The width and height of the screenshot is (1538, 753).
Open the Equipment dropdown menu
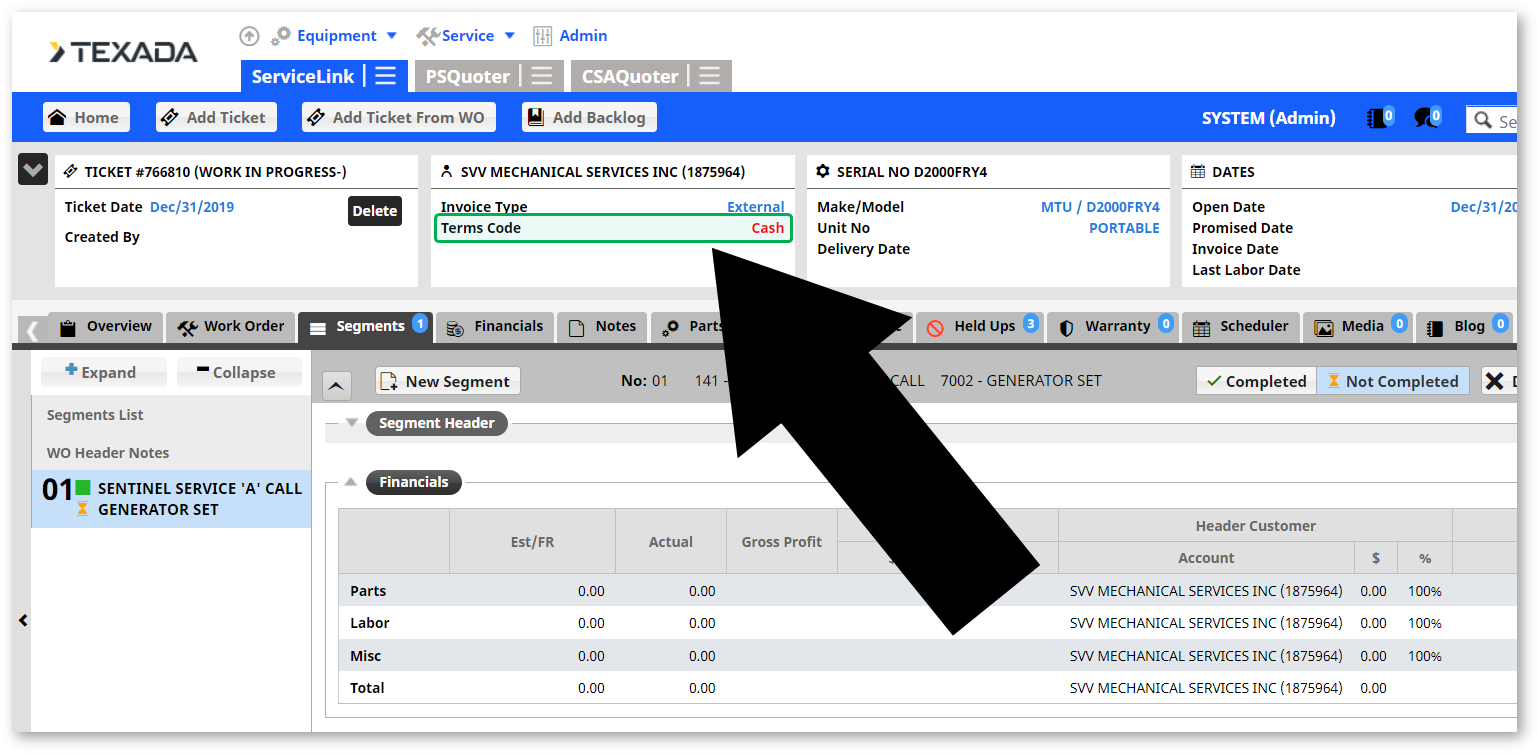(x=334, y=36)
